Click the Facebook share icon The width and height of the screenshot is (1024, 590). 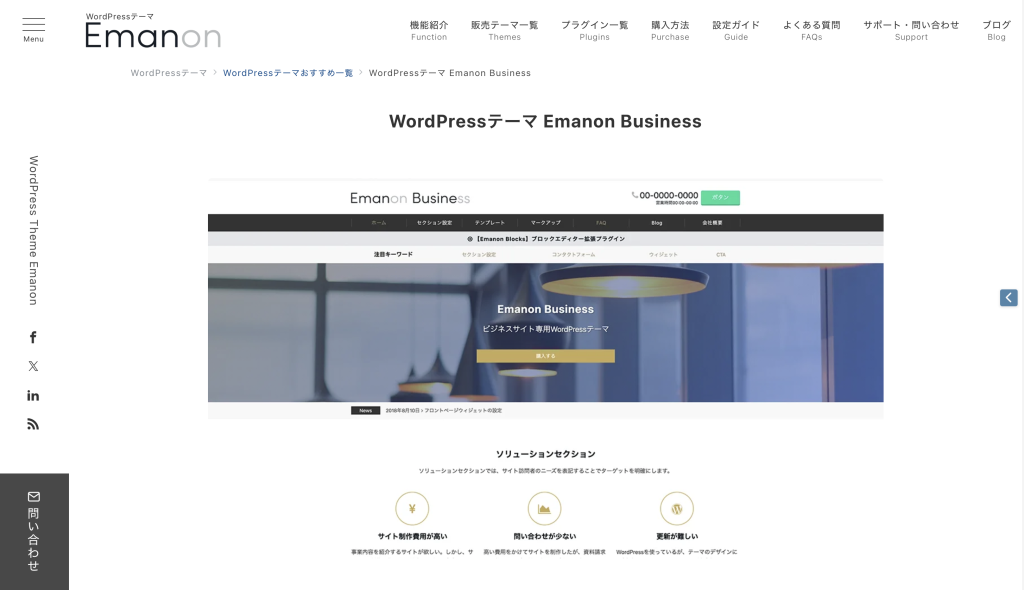tap(33, 337)
